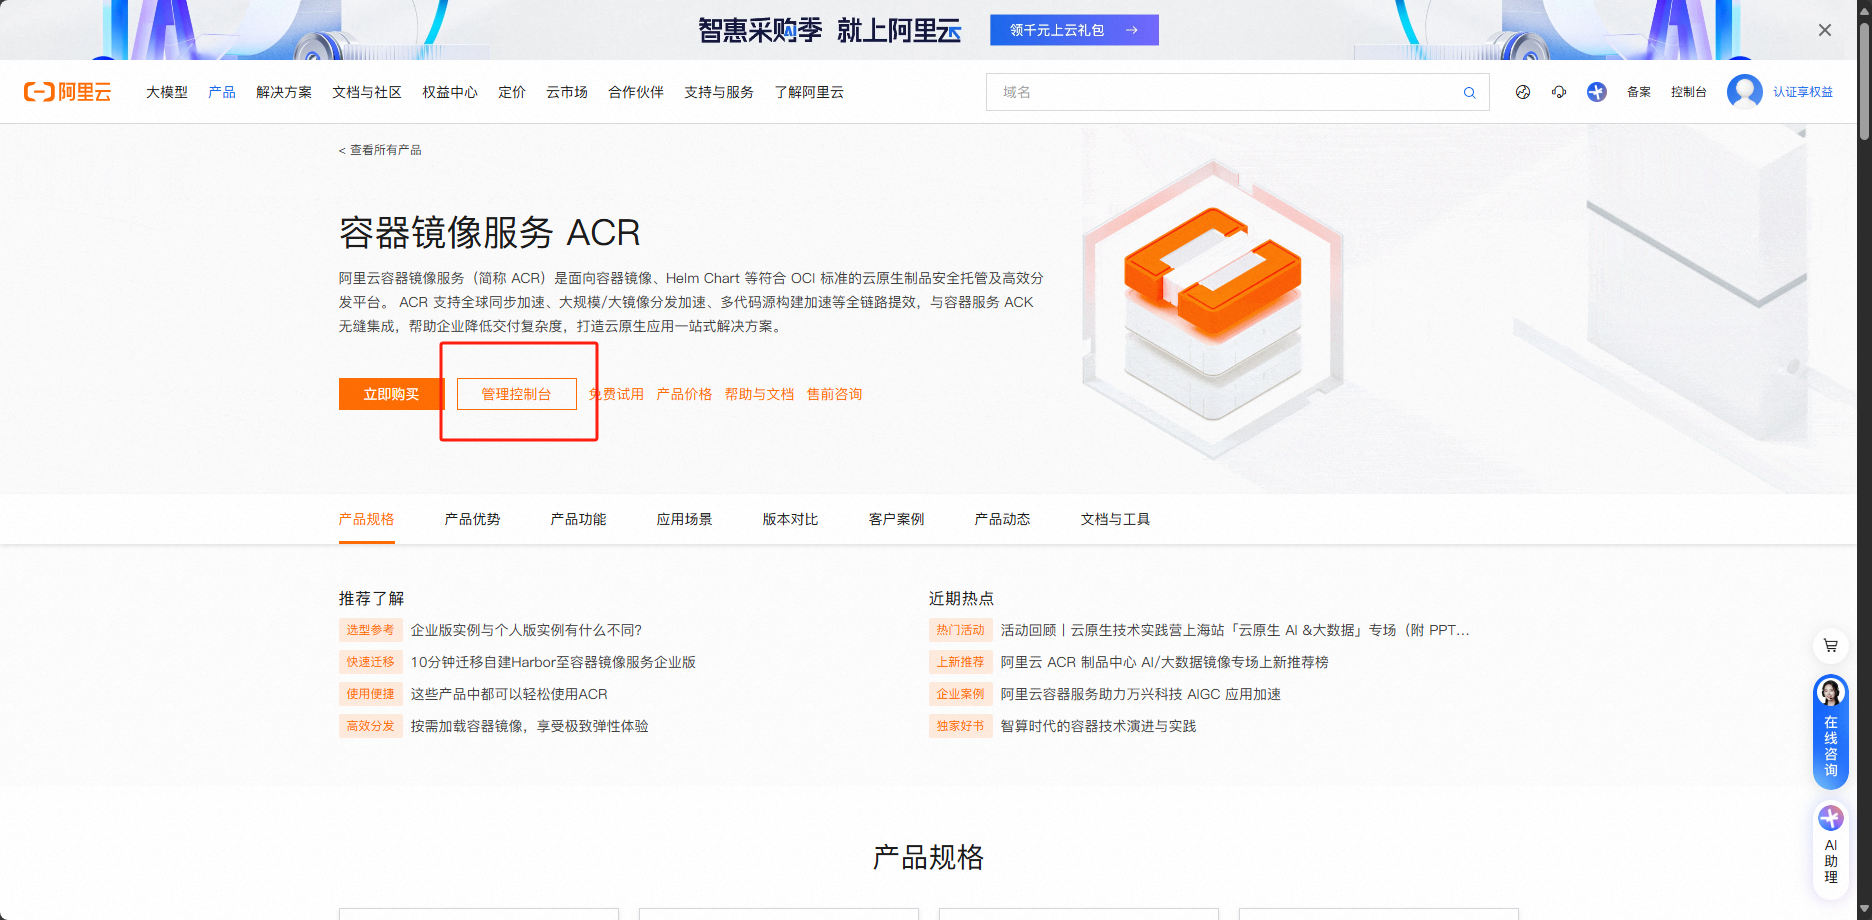This screenshot has width=1872, height=920.
Task: Dismiss the top promotional banner with the X
Action: click(1824, 29)
